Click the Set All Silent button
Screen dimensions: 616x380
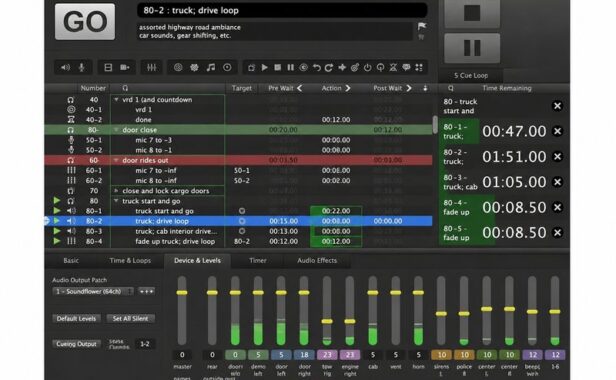click(x=130, y=319)
